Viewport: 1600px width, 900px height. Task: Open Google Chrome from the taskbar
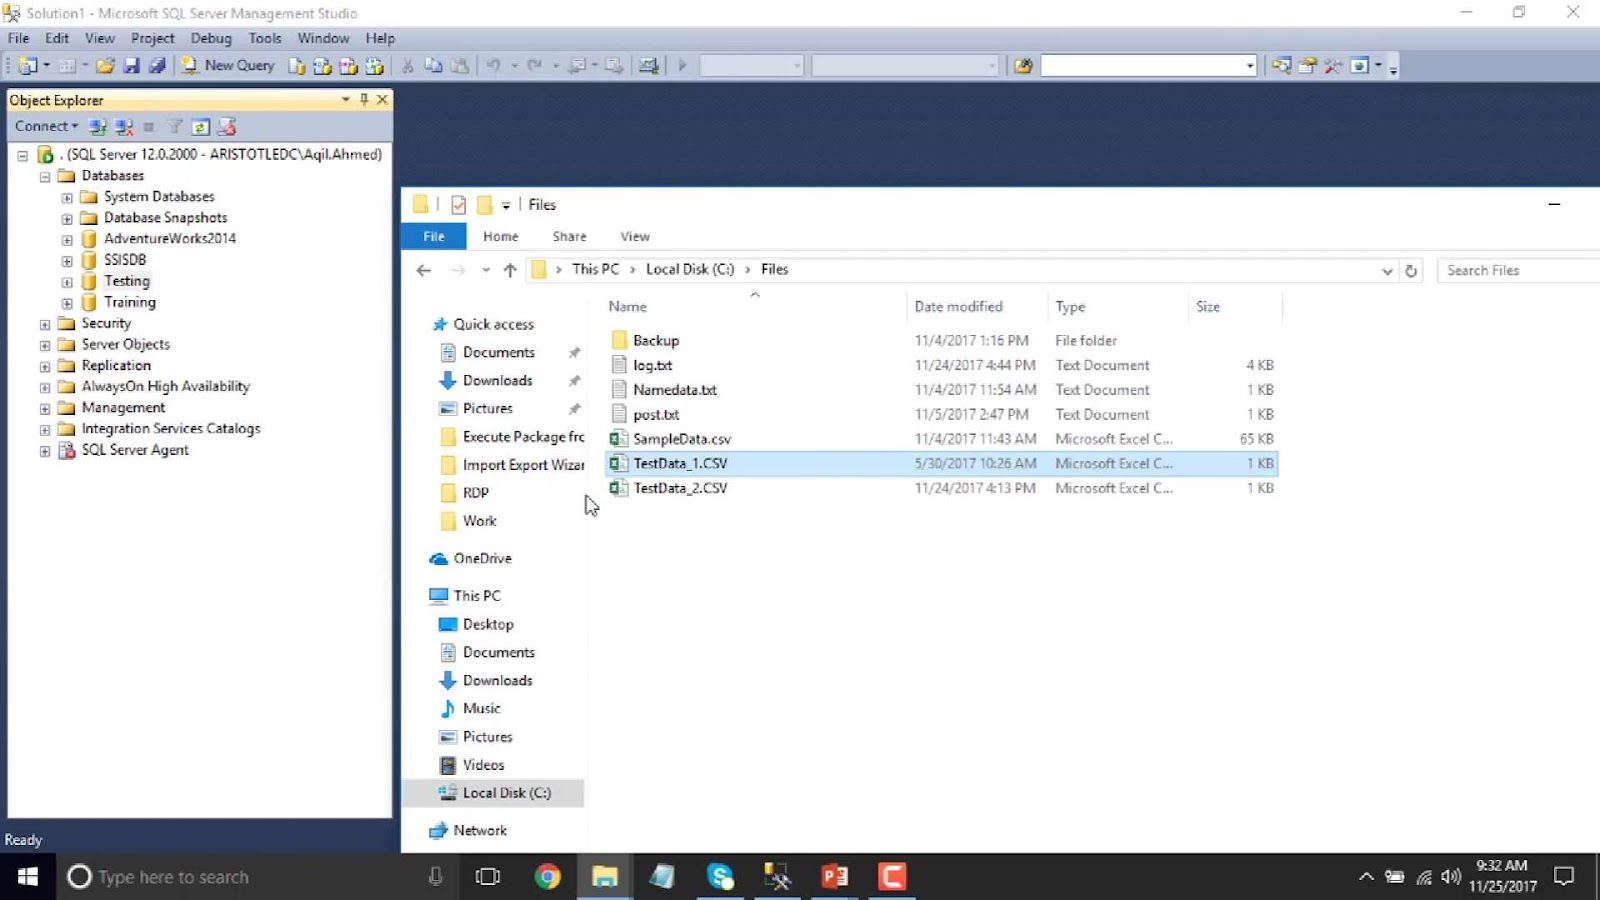547,877
